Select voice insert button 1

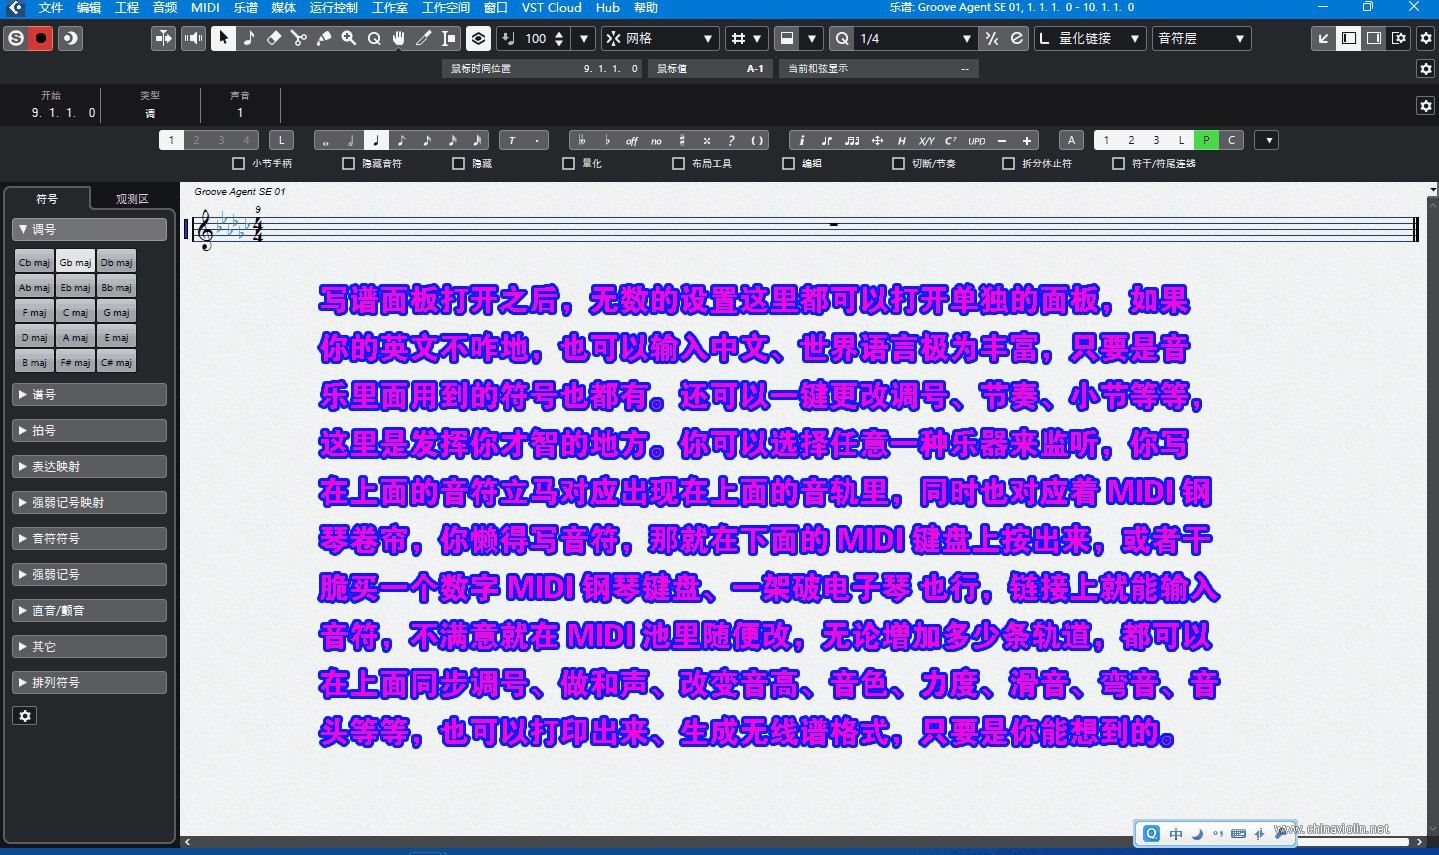pyautogui.click(x=171, y=141)
